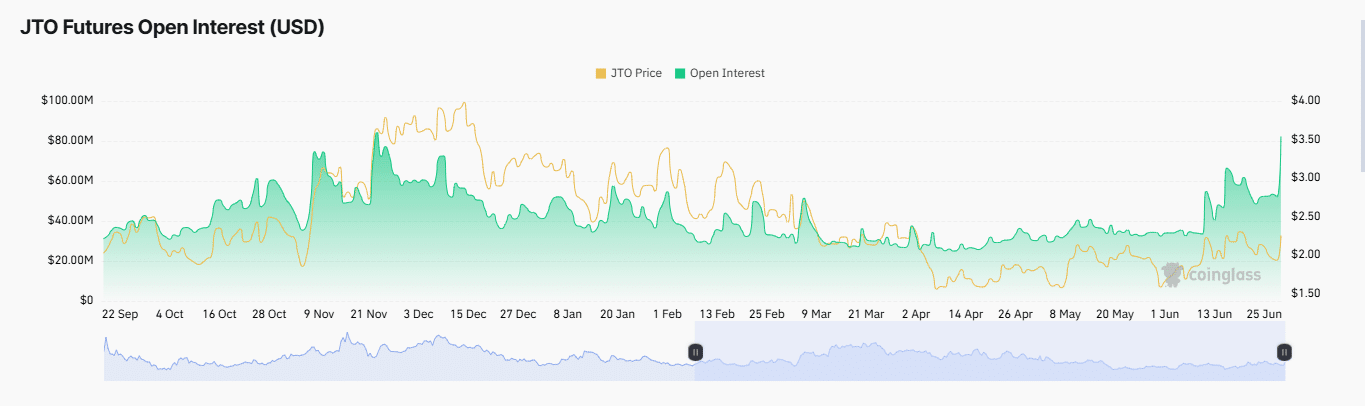This screenshot has height=406, width=1365.
Task: Click the 25 Jun date label
Action: pyautogui.click(x=1265, y=314)
